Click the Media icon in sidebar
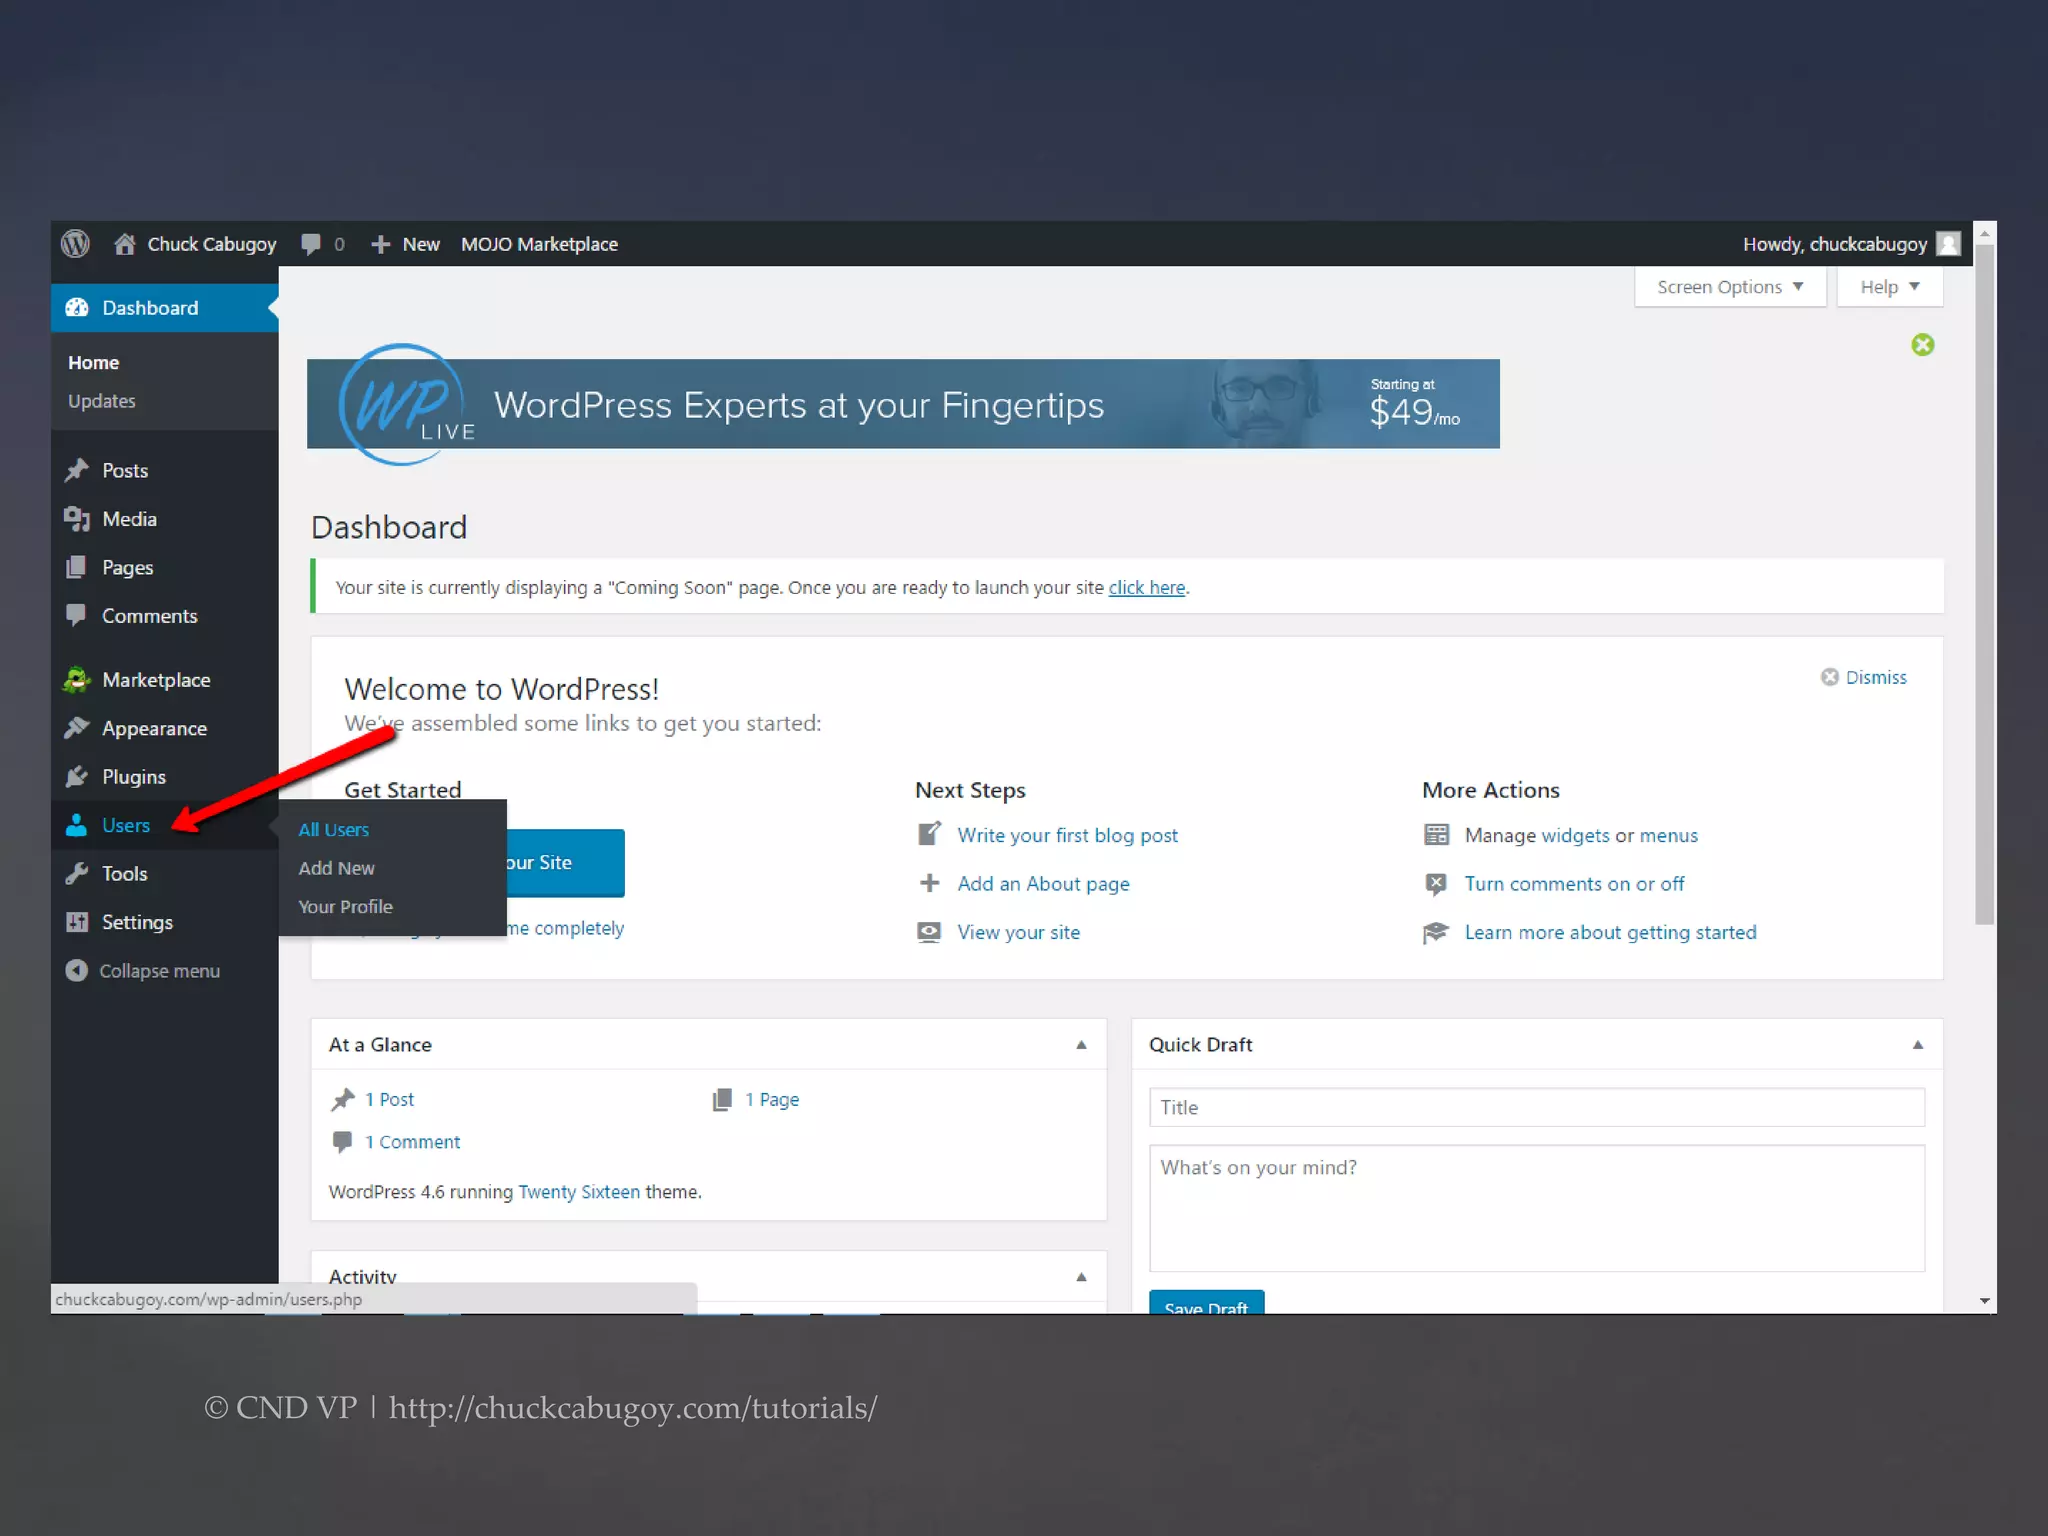Viewport: 2048px width, 1536px height. pyautogui.click(x=77, y=519)
